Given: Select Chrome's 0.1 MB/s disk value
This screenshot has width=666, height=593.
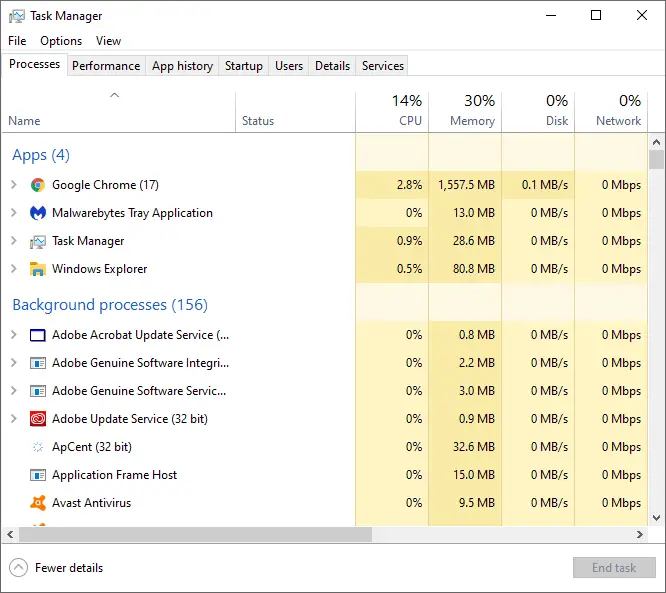Looking at the screenshot, I should [x=545, y=185].
